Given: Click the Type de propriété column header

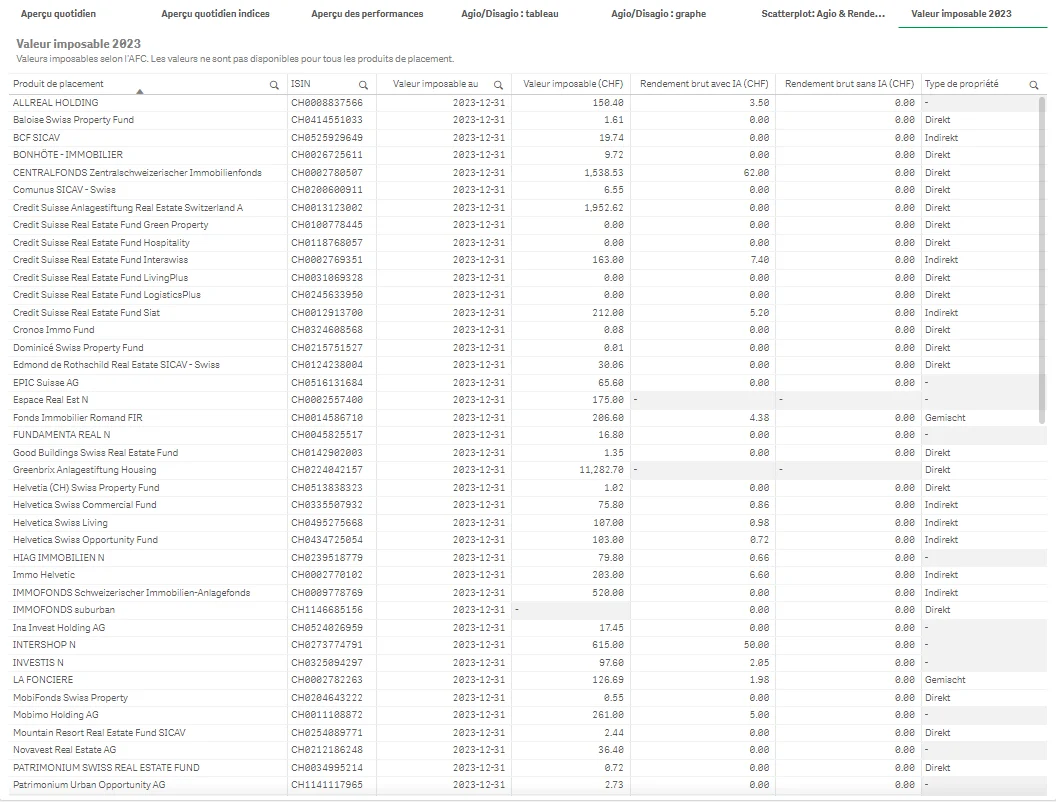Looking at the screenshot, I should (x=961, y=84).
